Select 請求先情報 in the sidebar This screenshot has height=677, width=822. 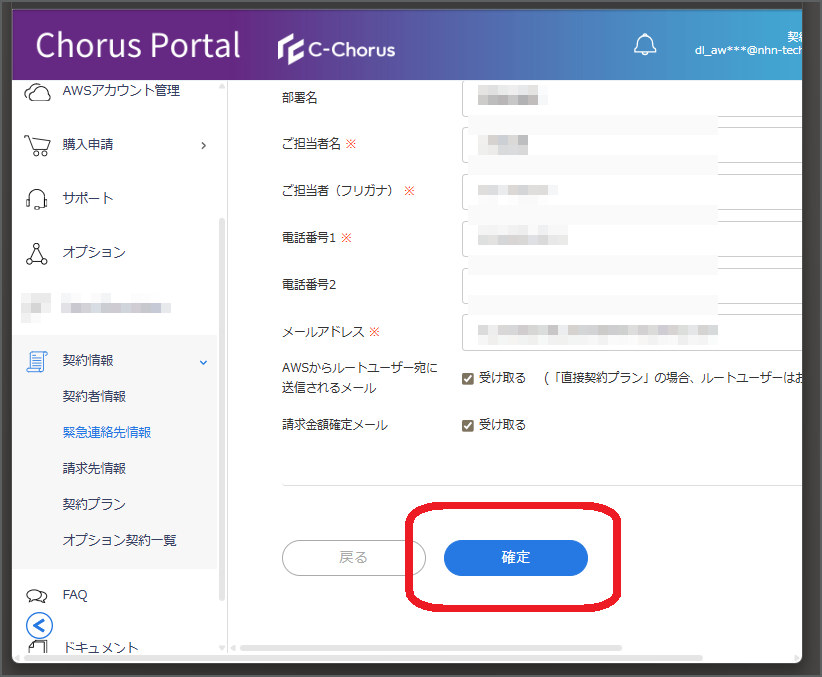click(x=94, y=468)
